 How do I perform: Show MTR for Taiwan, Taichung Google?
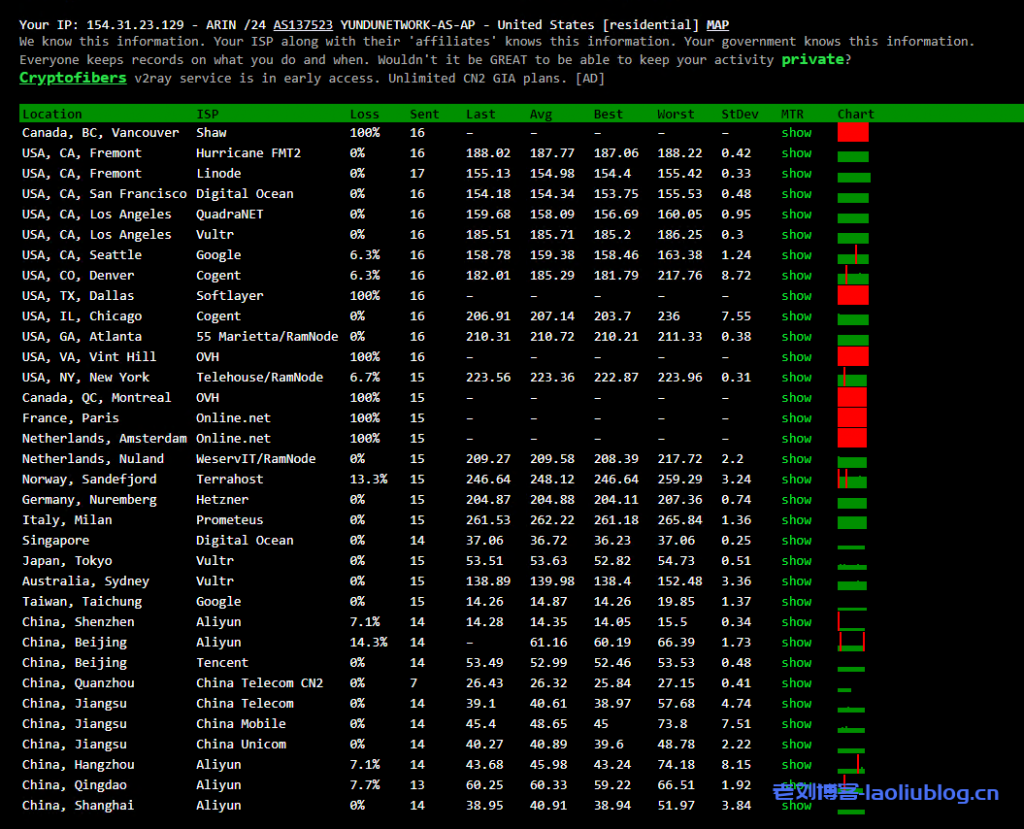796,602
